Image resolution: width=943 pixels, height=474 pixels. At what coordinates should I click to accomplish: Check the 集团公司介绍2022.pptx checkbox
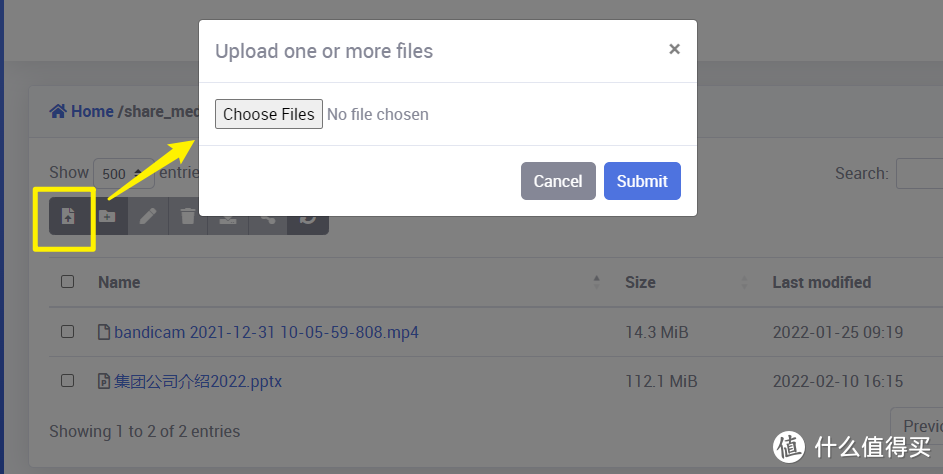pyautogui.click(x=67, y=381)
